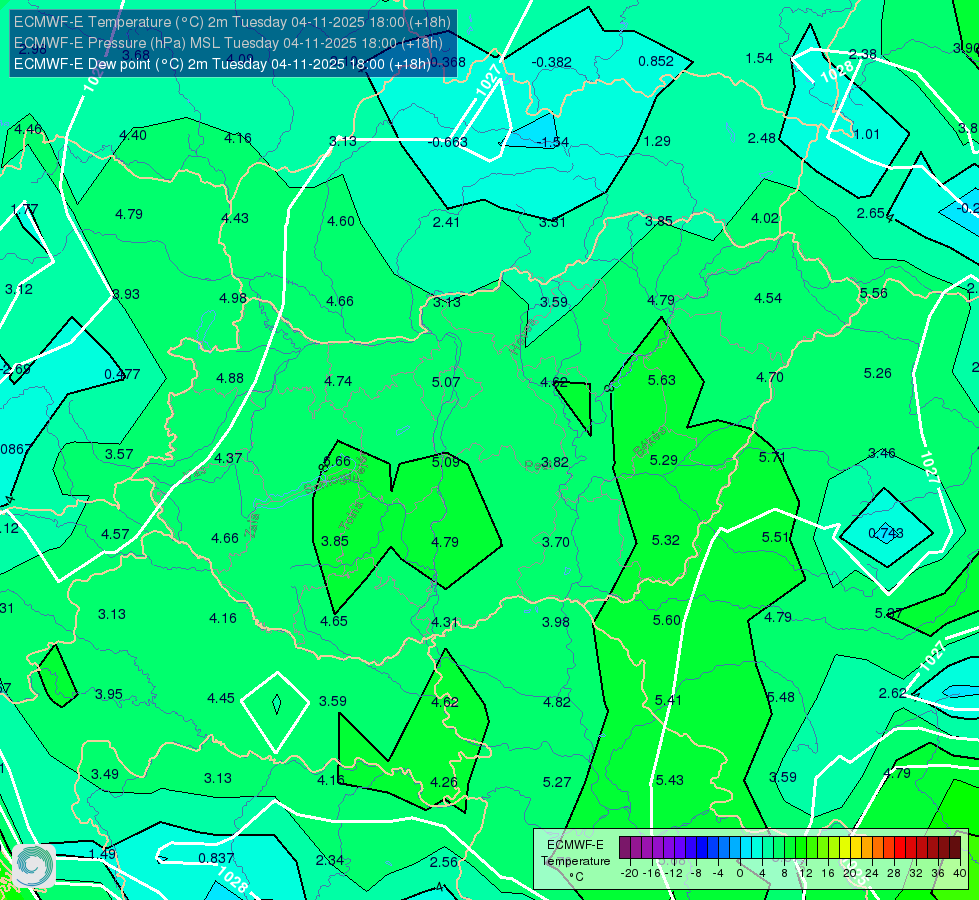Click the purple -20 swatch in the legend
The image size is (979, 900).
click(624, 848)
